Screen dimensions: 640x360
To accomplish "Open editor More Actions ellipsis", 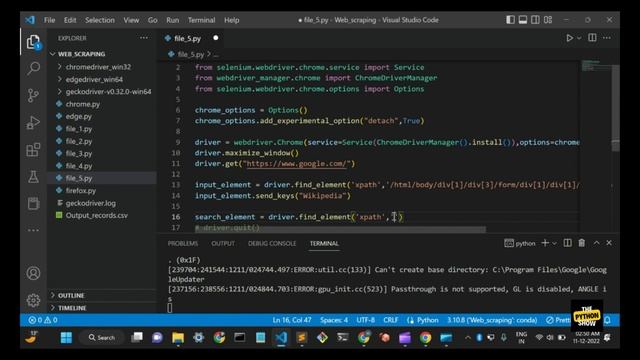I will [607, 38].
